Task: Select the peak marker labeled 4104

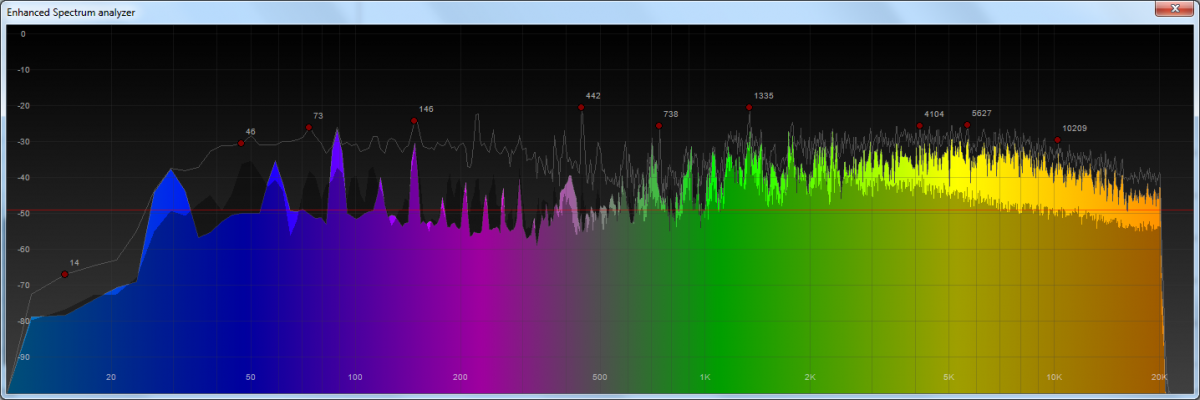Action: point(920,126)
